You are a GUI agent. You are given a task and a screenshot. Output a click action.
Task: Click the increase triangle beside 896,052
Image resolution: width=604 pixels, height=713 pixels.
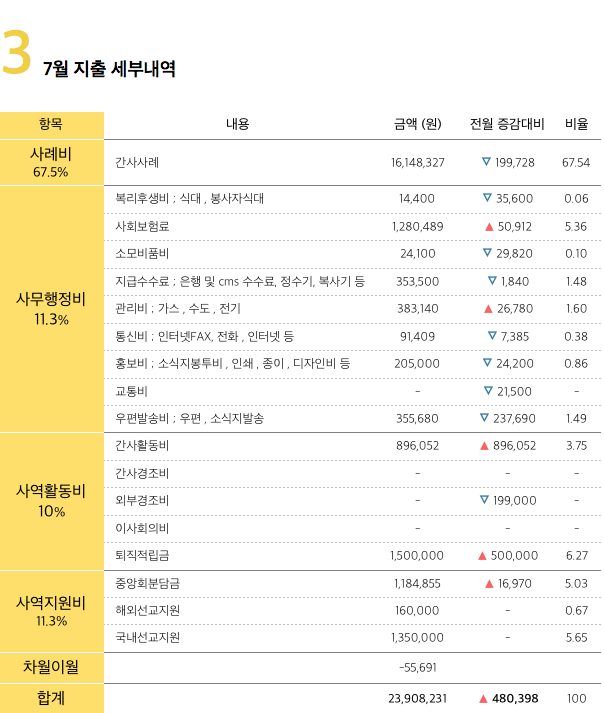click(484, 446)
